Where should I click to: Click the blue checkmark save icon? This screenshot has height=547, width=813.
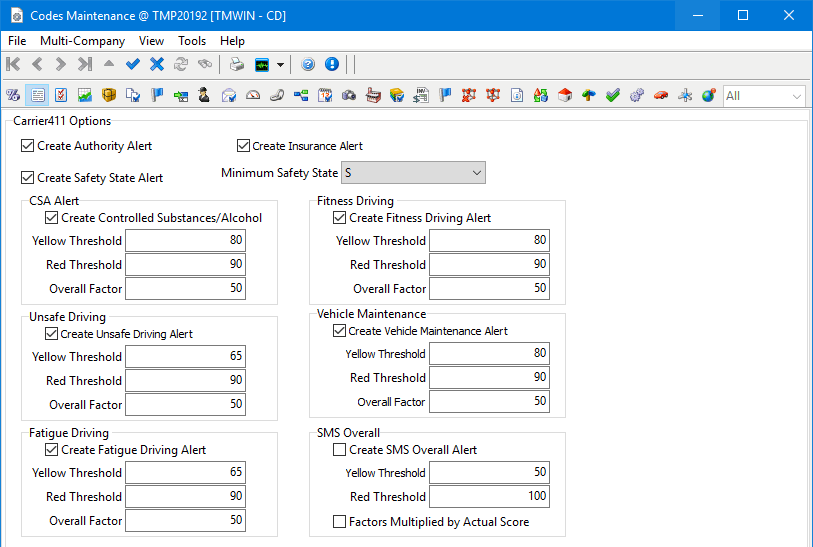133,64
